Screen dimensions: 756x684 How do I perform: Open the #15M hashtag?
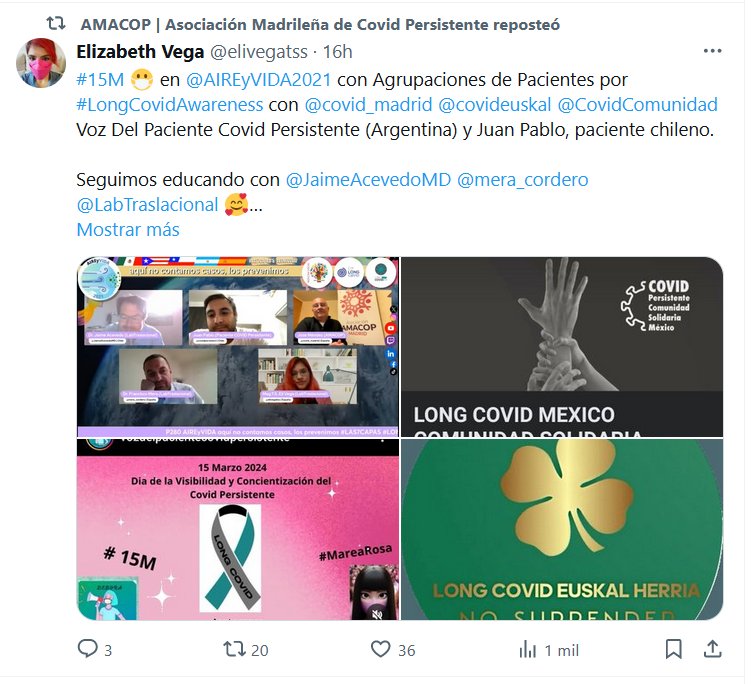click(x=100, y=80)
